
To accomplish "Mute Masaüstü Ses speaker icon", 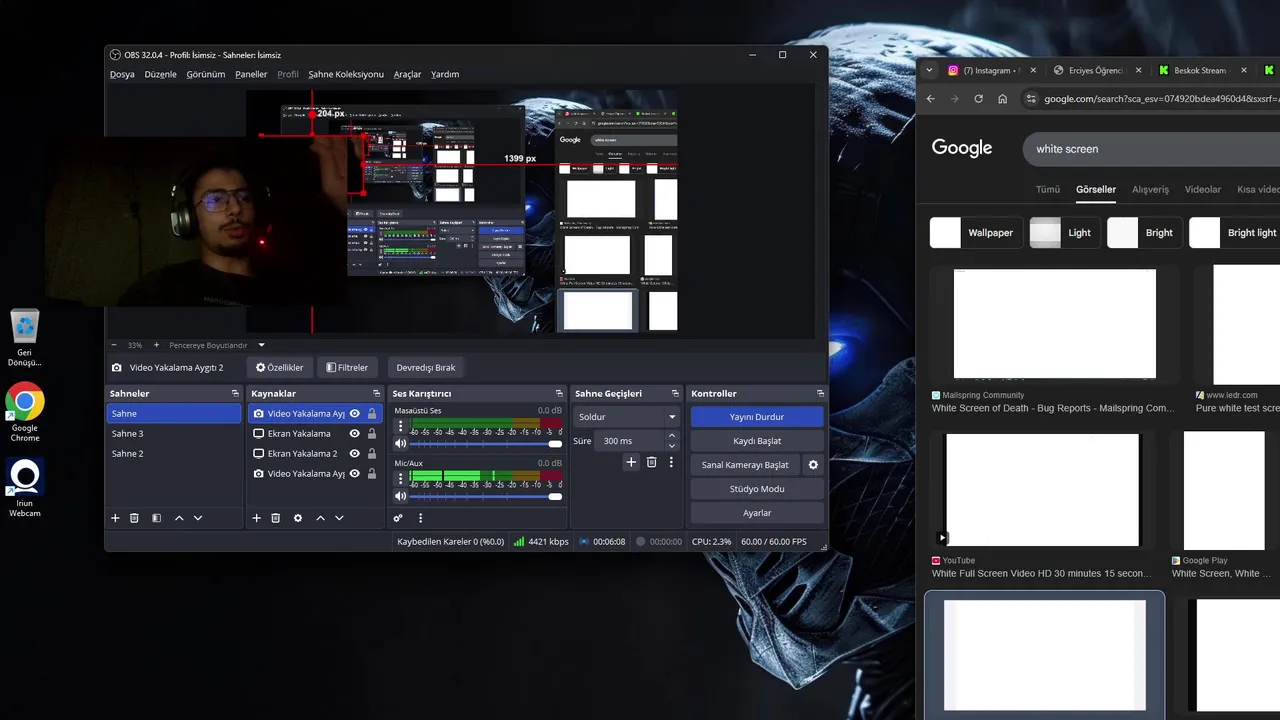I will pos(401,443).
